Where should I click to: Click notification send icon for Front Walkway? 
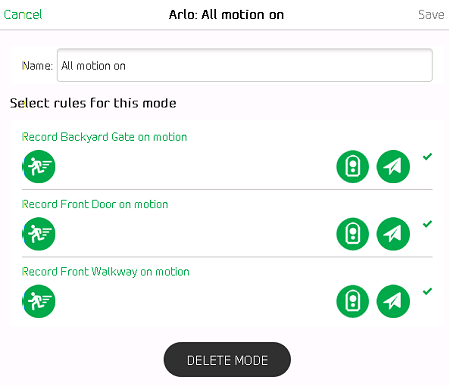(x=393, y=301)
